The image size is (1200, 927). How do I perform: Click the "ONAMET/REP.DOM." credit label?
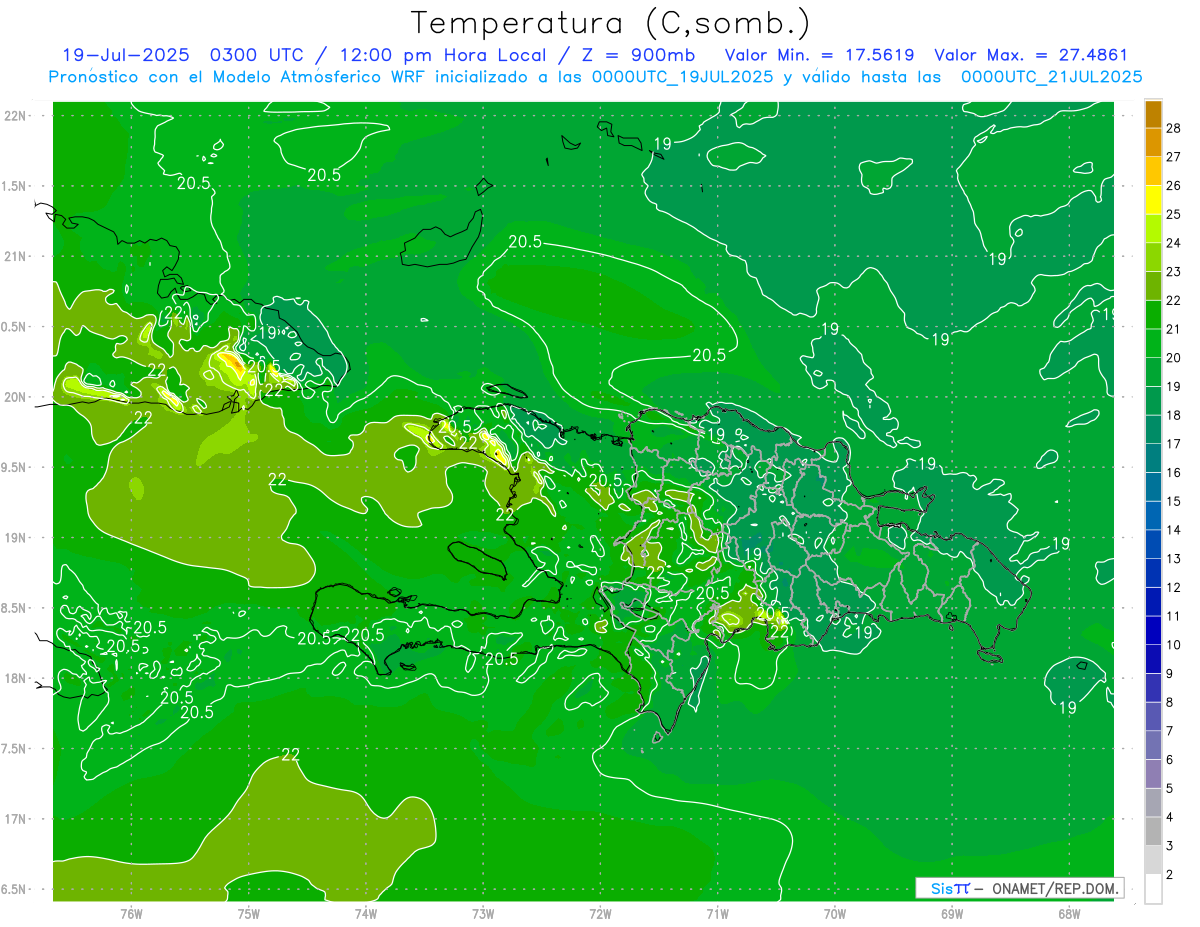[x=1054, y=888]
